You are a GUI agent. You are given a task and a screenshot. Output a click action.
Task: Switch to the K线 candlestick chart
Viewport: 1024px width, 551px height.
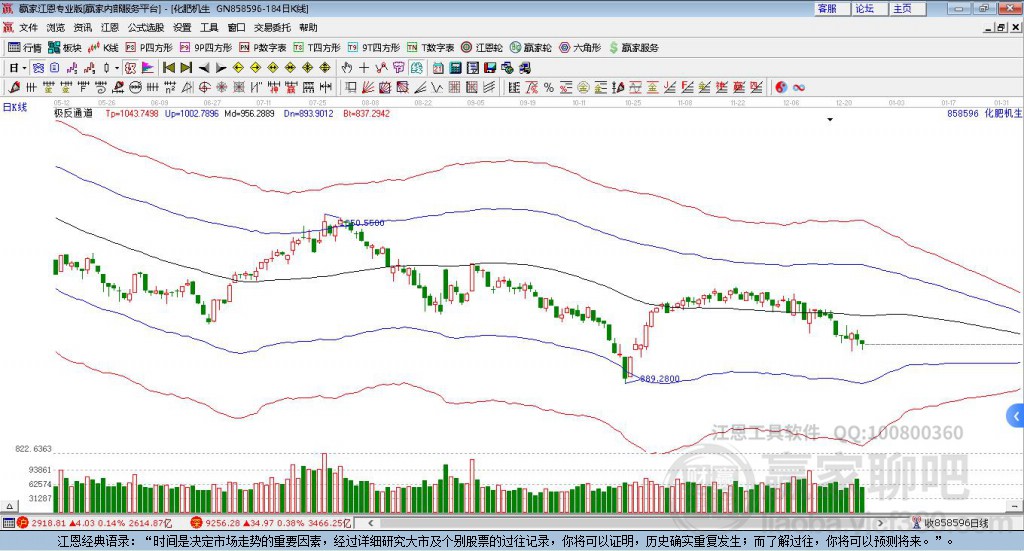pos(103,48)
